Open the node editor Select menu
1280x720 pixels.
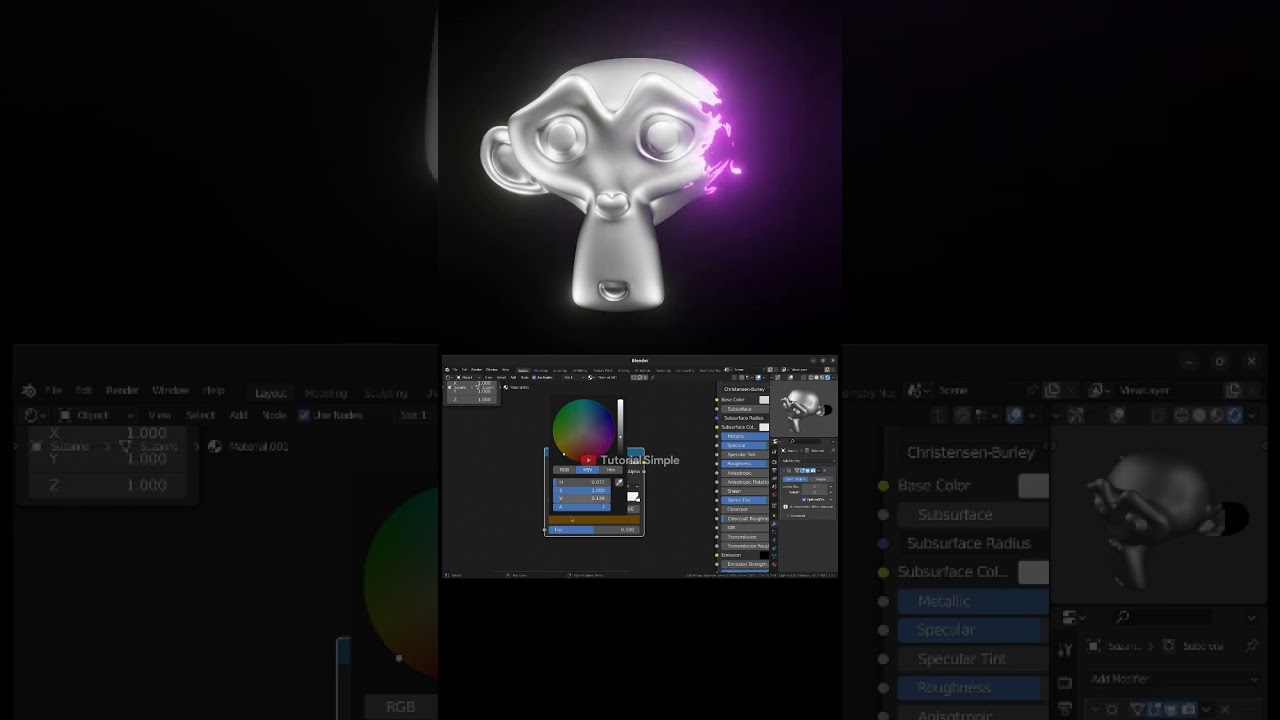501,377
